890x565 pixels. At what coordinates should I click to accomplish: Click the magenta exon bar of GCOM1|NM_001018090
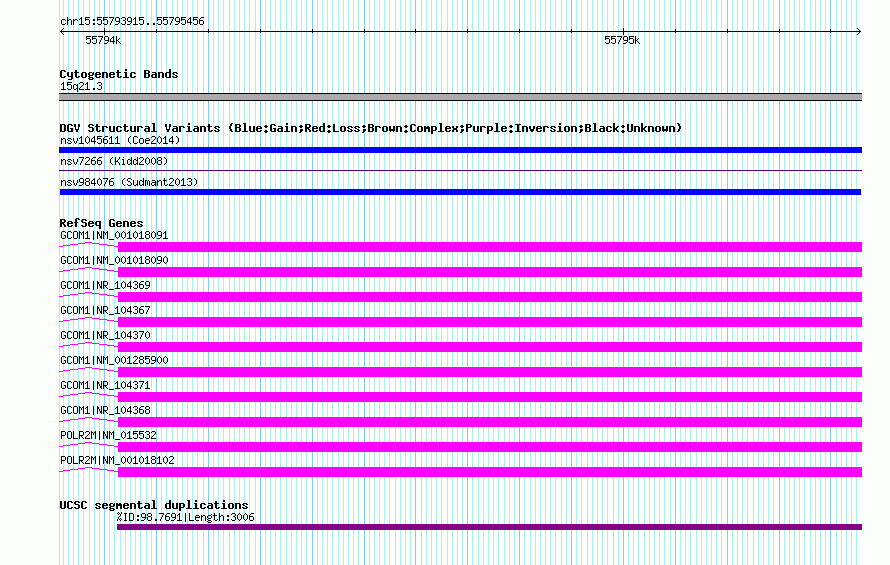pyautogui.click(x=490, y=272)
